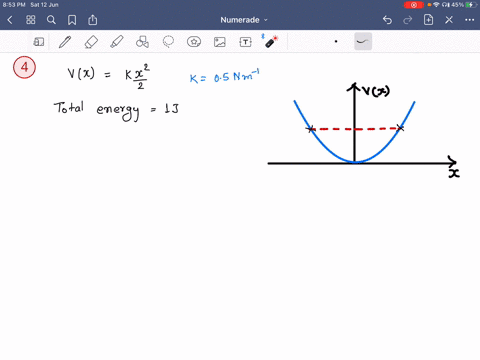Select the Eraser tool
The width and height of the screenshot is (480, 360).
click(x=91, y=42)
